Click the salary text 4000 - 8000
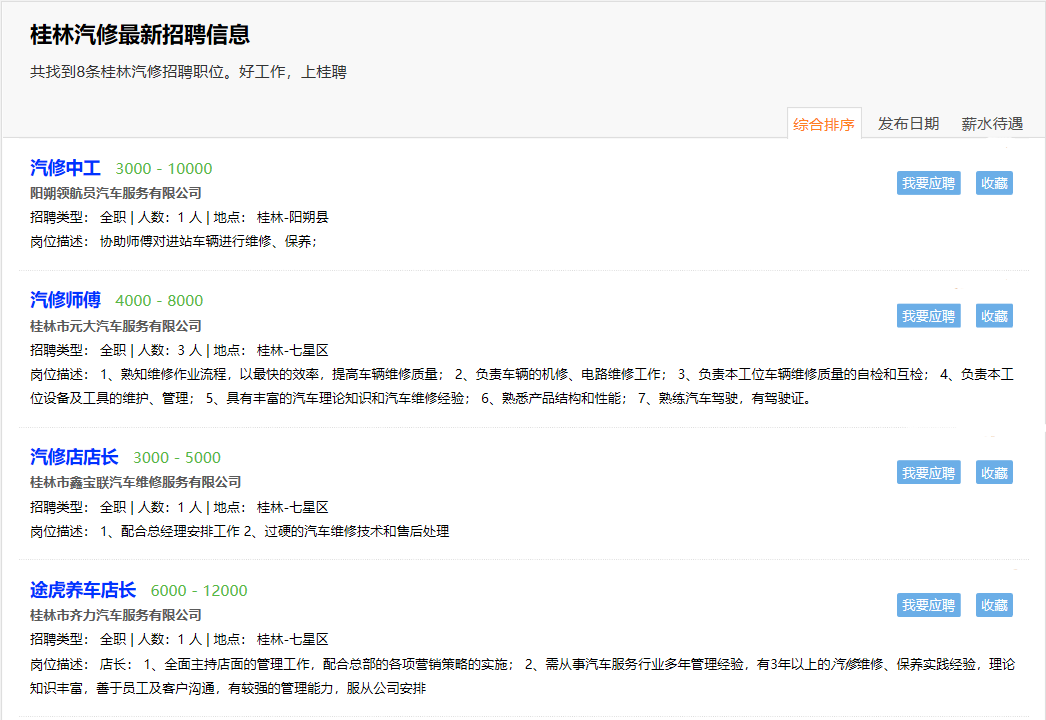Image resolution: width=1046 pixels, height=720 pixels. (x=159, y=301)
